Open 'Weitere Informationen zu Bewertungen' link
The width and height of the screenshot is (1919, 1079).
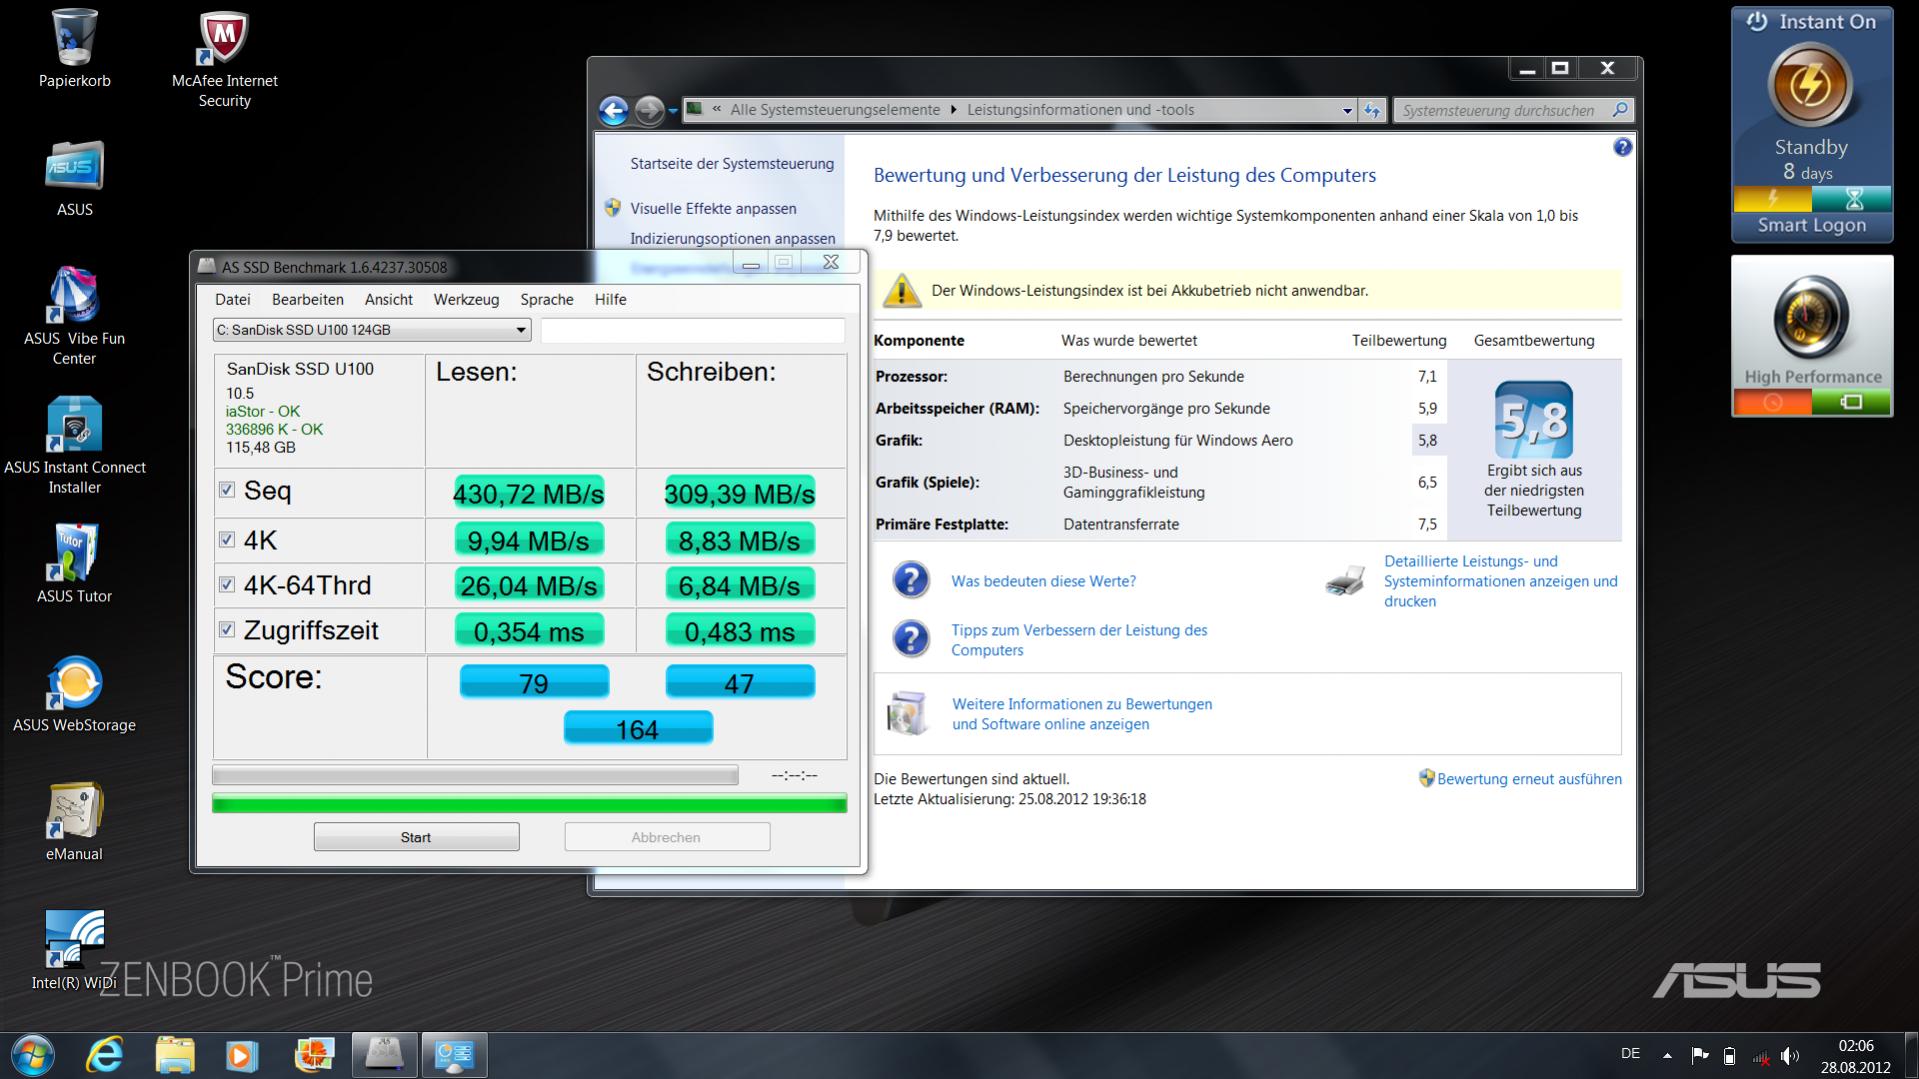coord(1082,714)
